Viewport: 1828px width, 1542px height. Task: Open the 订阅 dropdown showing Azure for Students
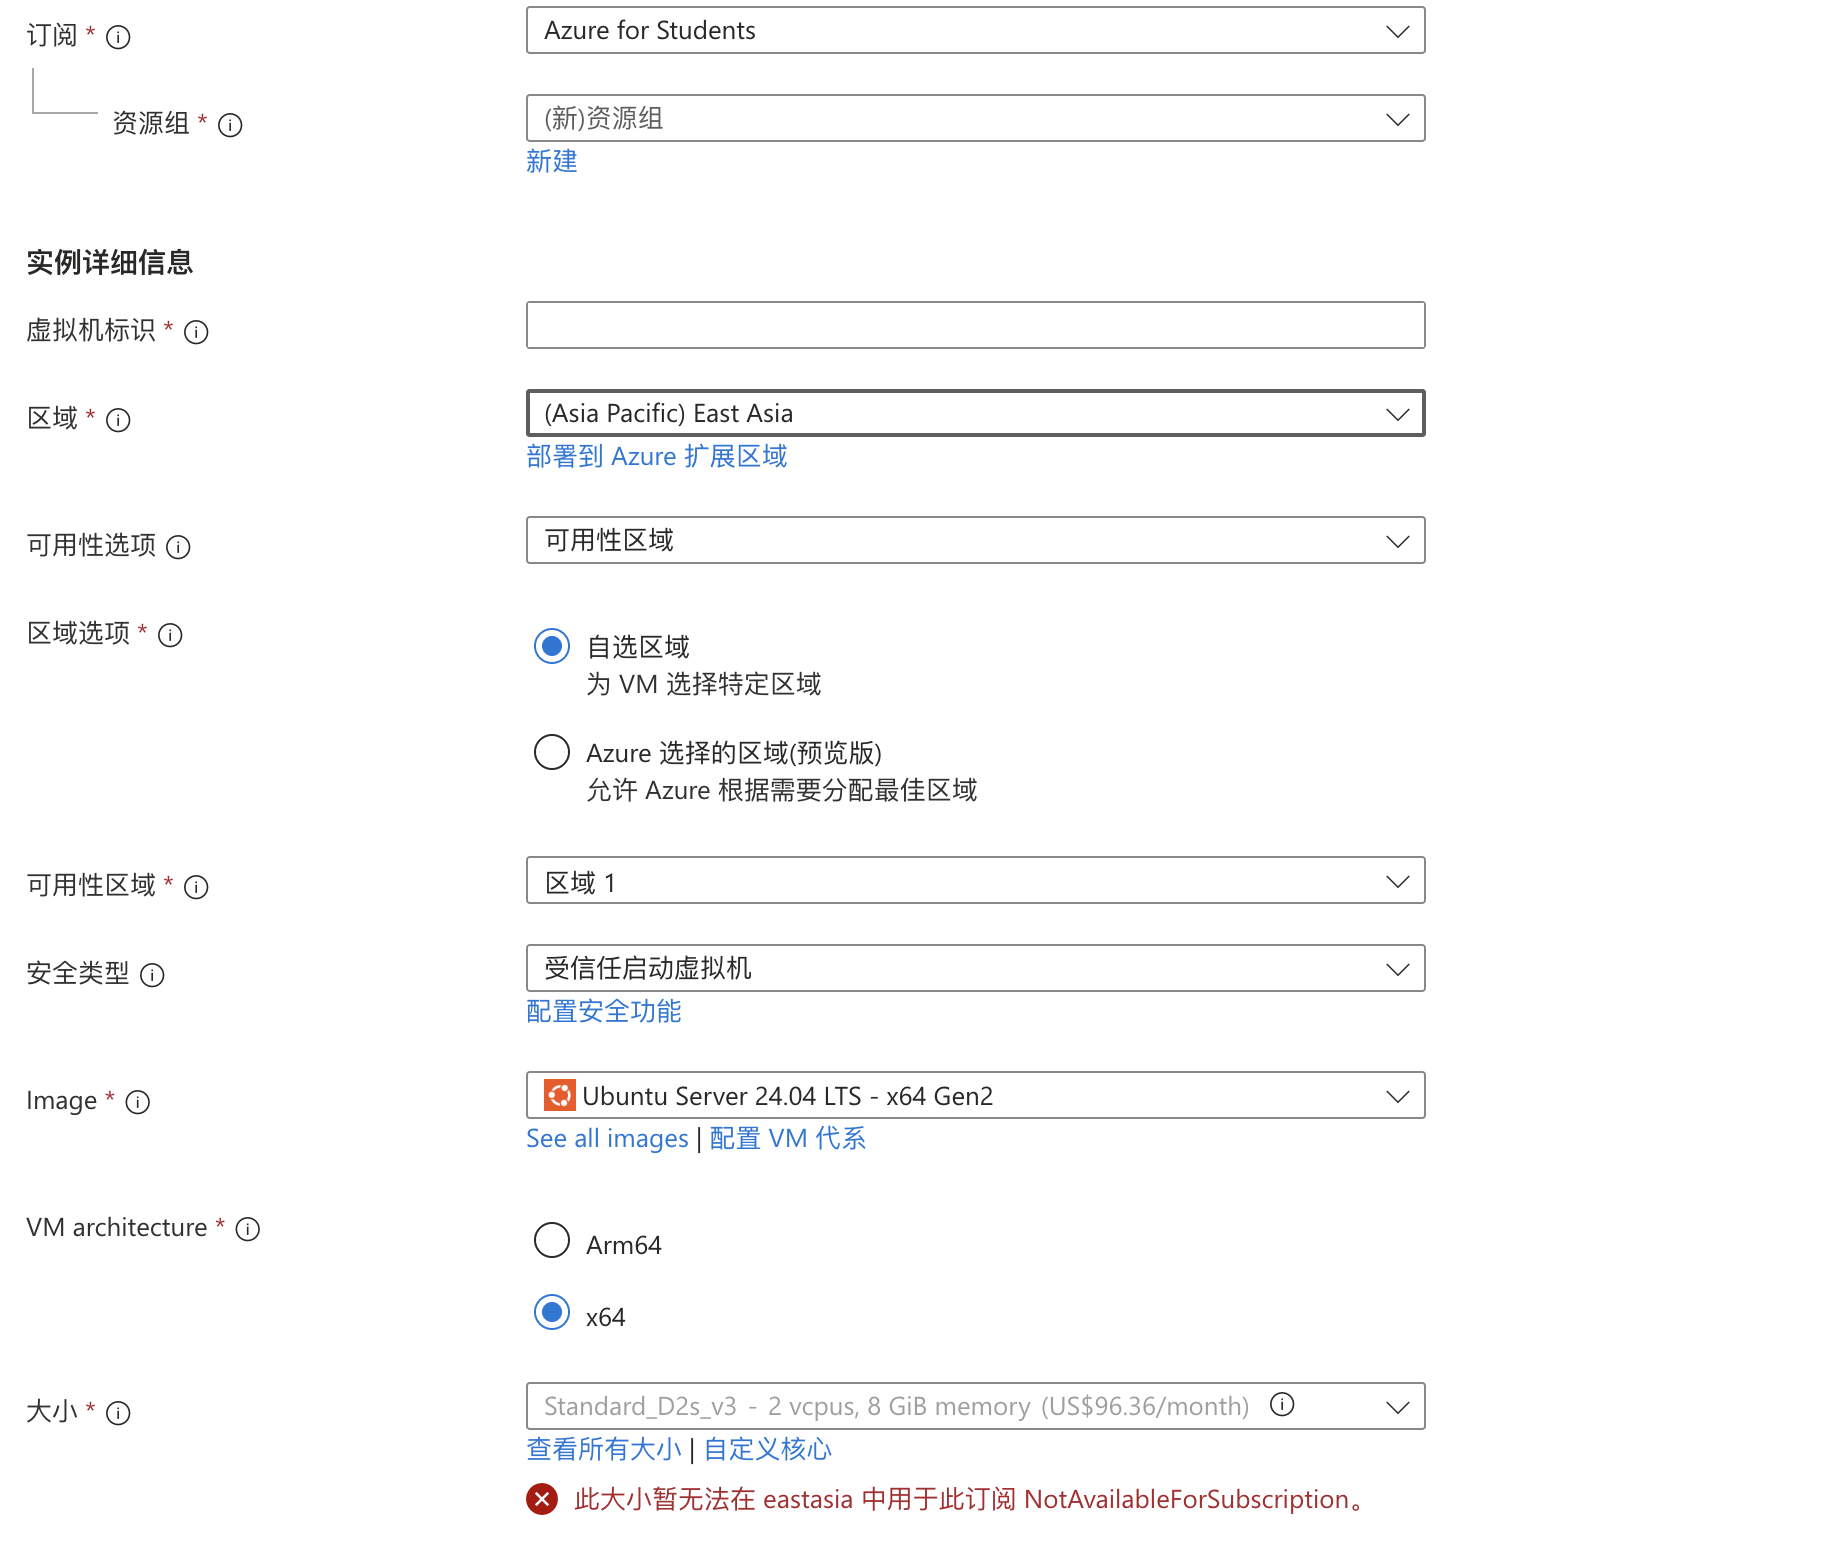(x=975, y=31)
